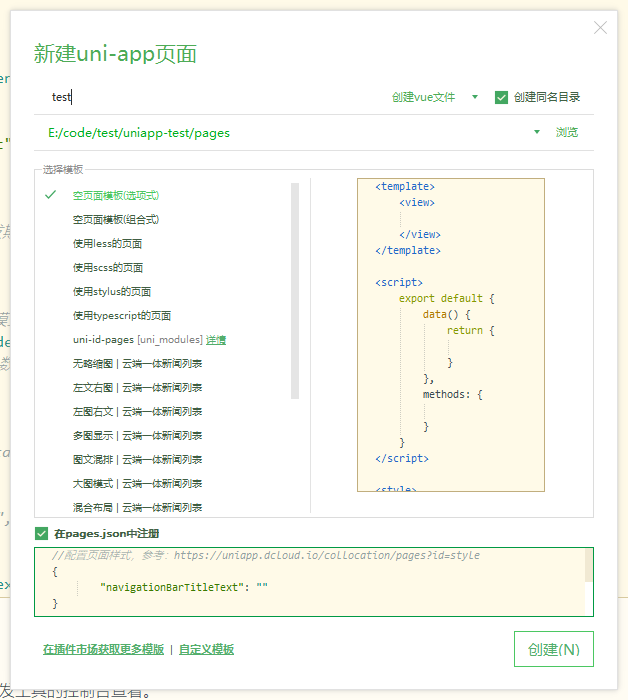The height and width of the screenshot is (700, 628).
Task: Click the uniapp.dcloud.io comment line in the JSON editor
Action: [266, 555]
